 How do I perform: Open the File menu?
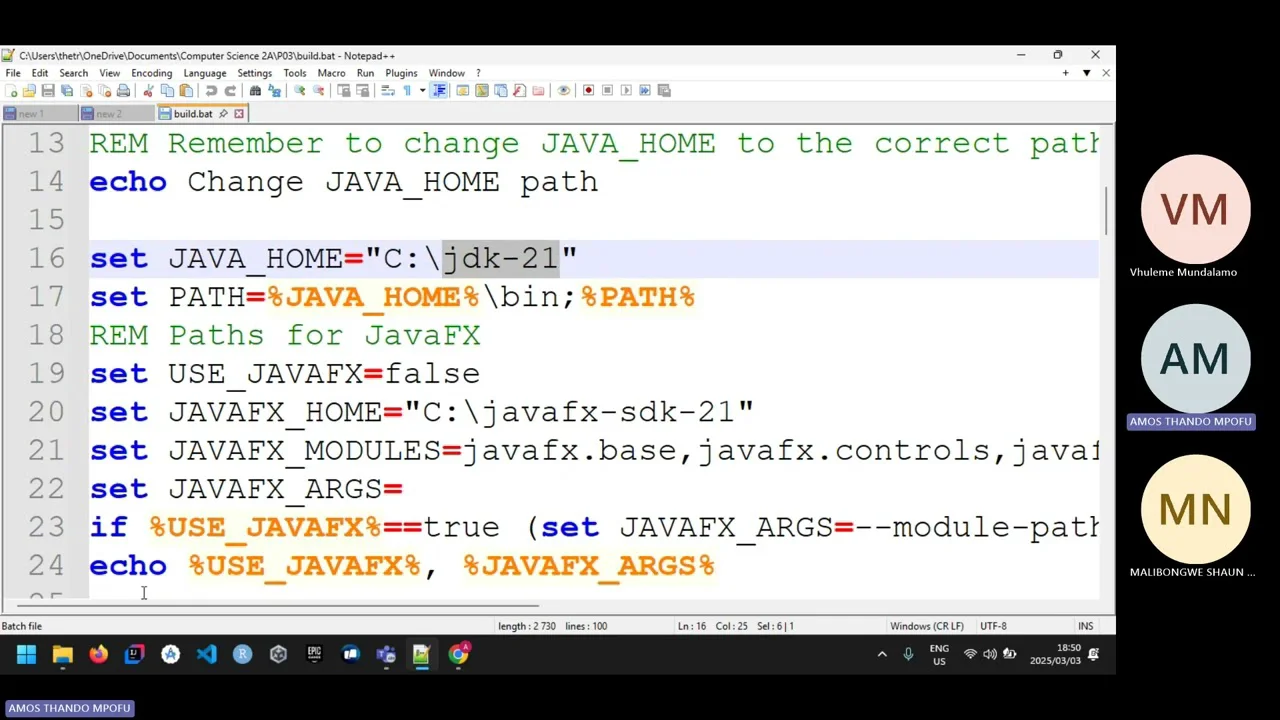click(13, 73)
